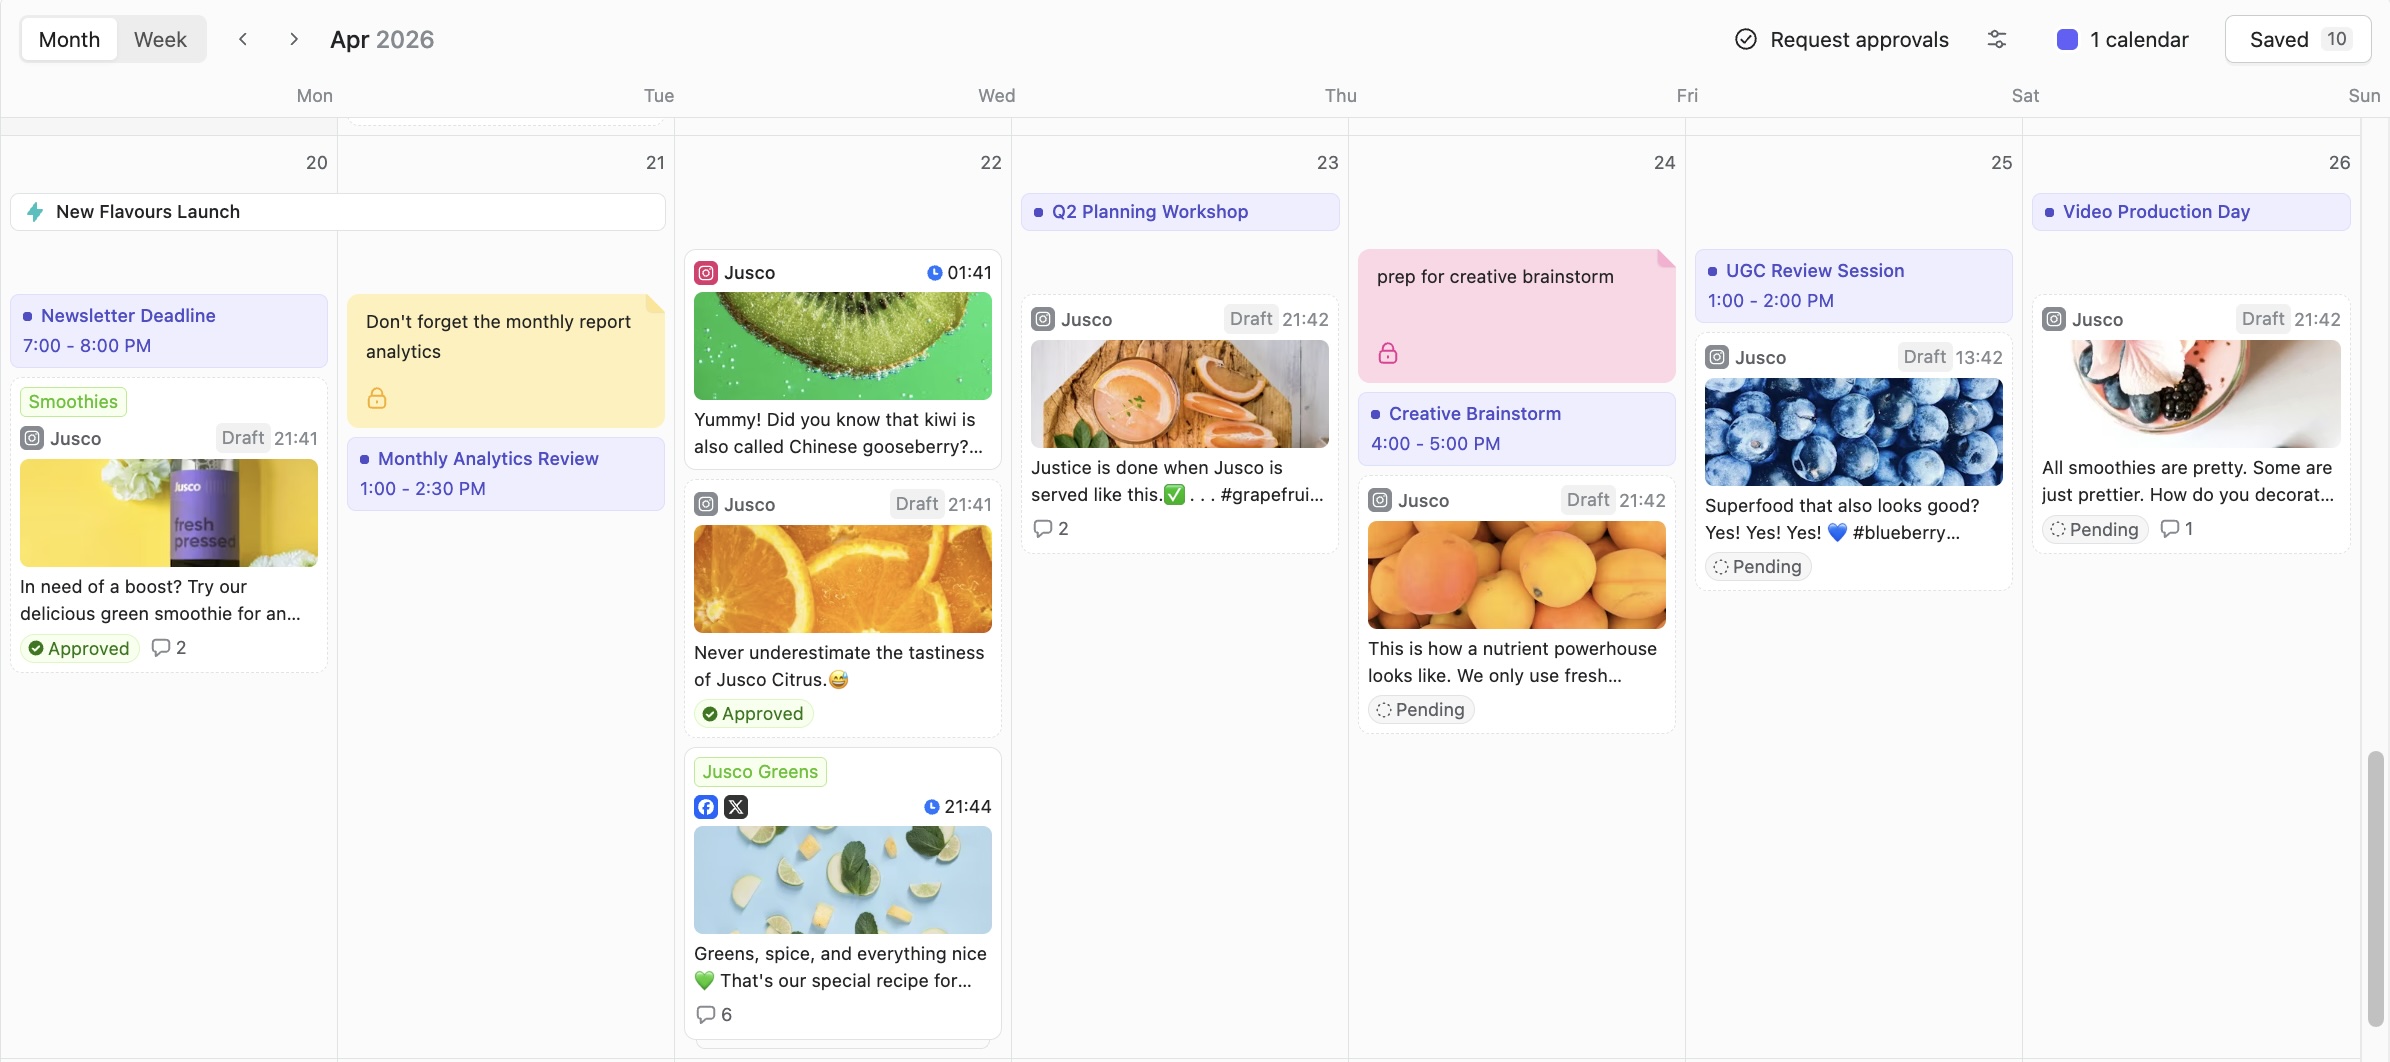The height and width of the screenshot is (1062, 2390).
Task: Click Draft badge on the blueberry post
Action: pyautogui.click(x=1924, y=357)
